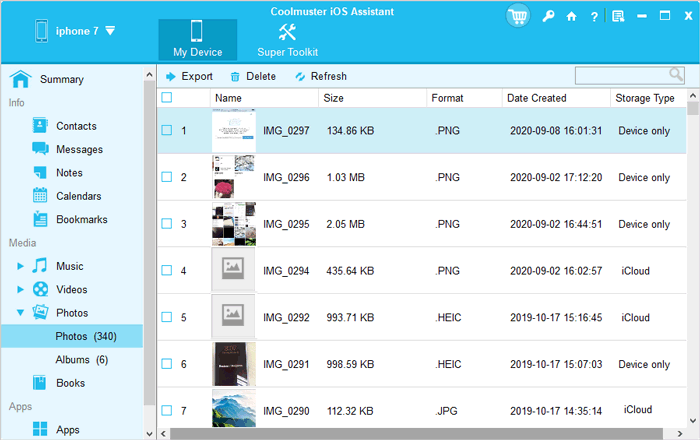Open Photos (340) in sidebar
The image size is (700, 440).
click(x=72, y=336)
